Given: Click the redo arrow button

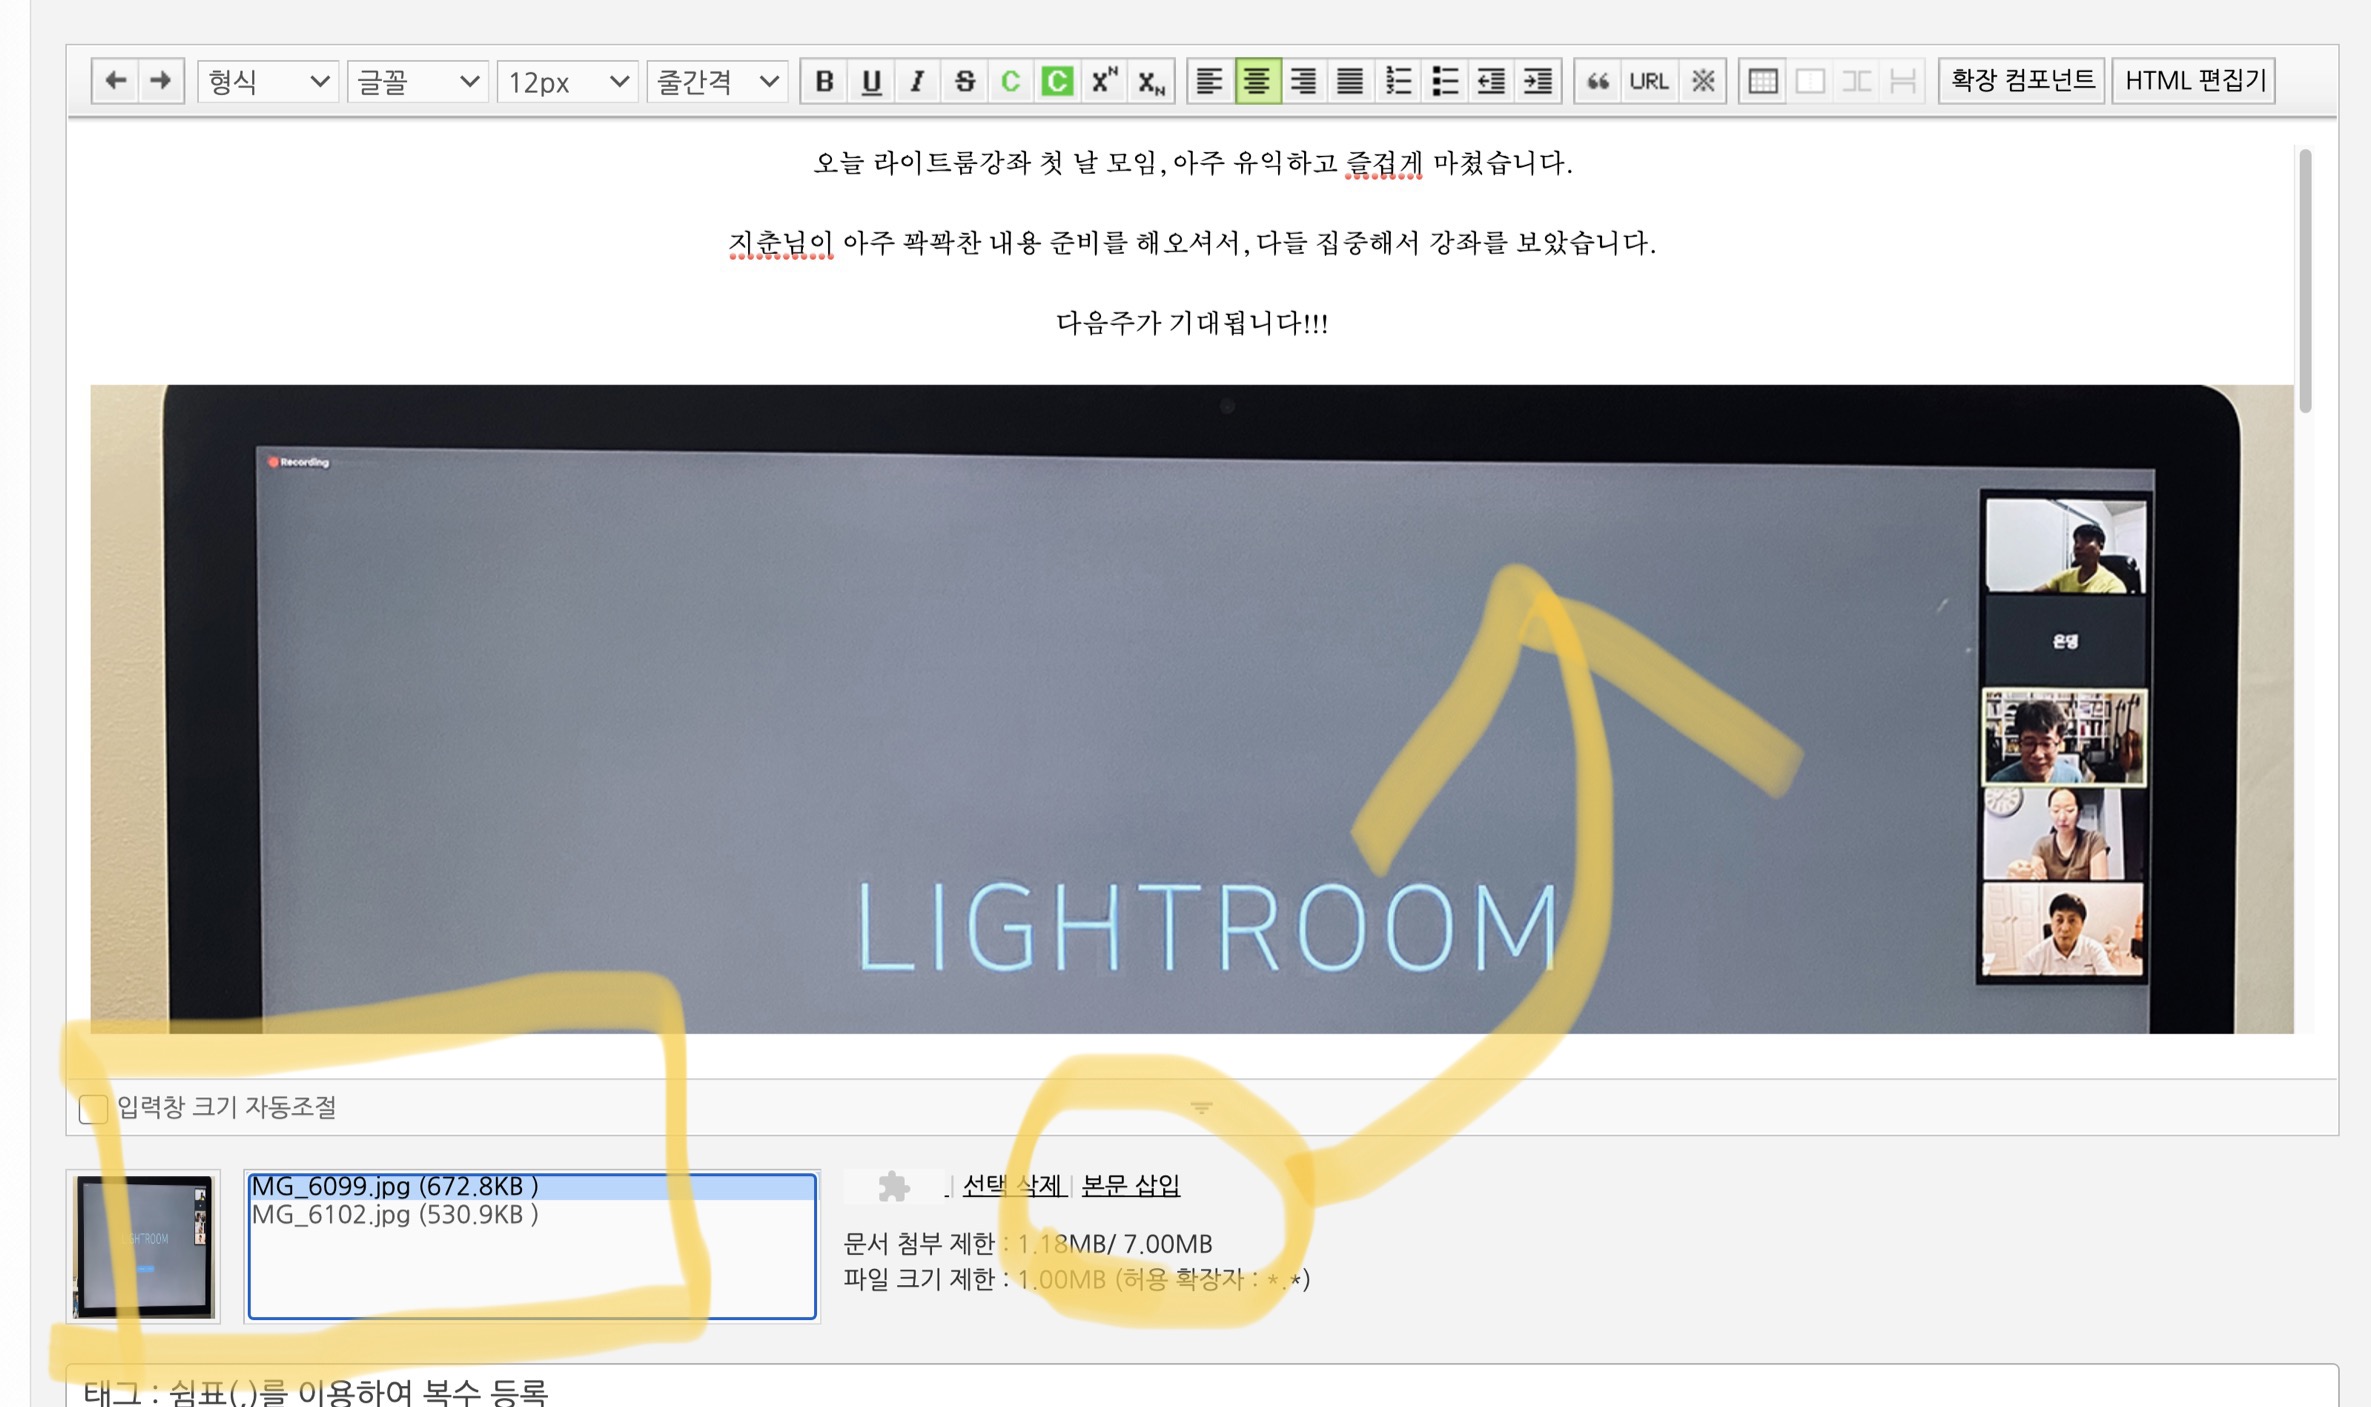Looking at the screenshot, I should (x=160, y=81).
